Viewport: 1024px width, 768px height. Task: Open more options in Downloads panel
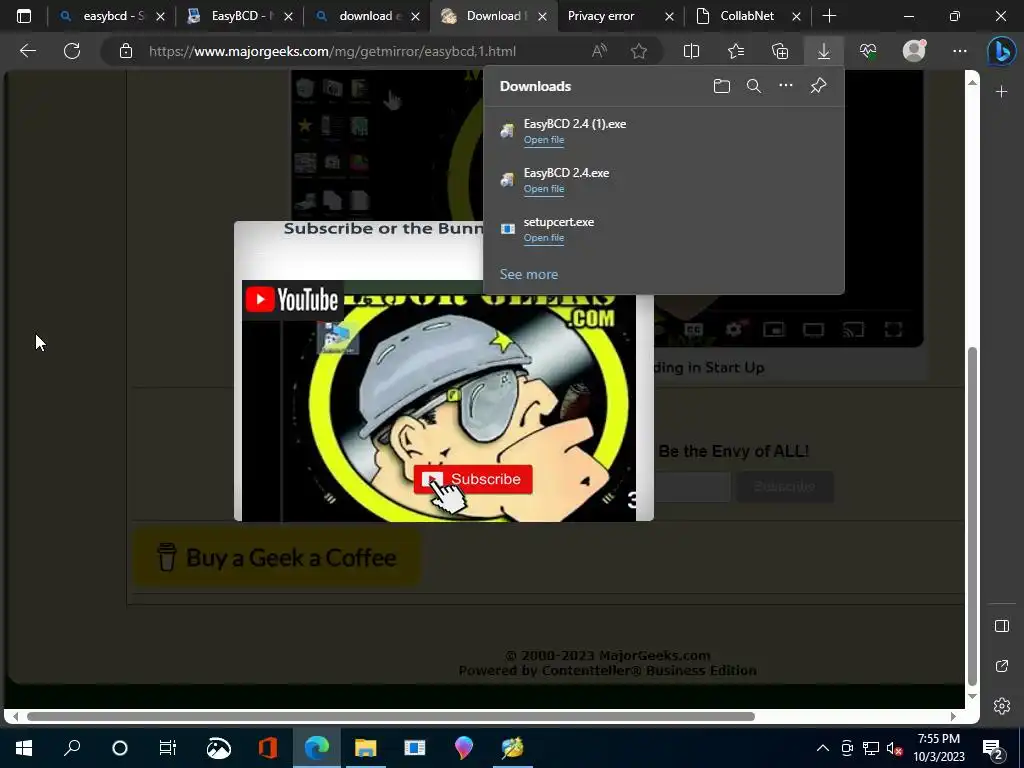click(x=786, y=86)
